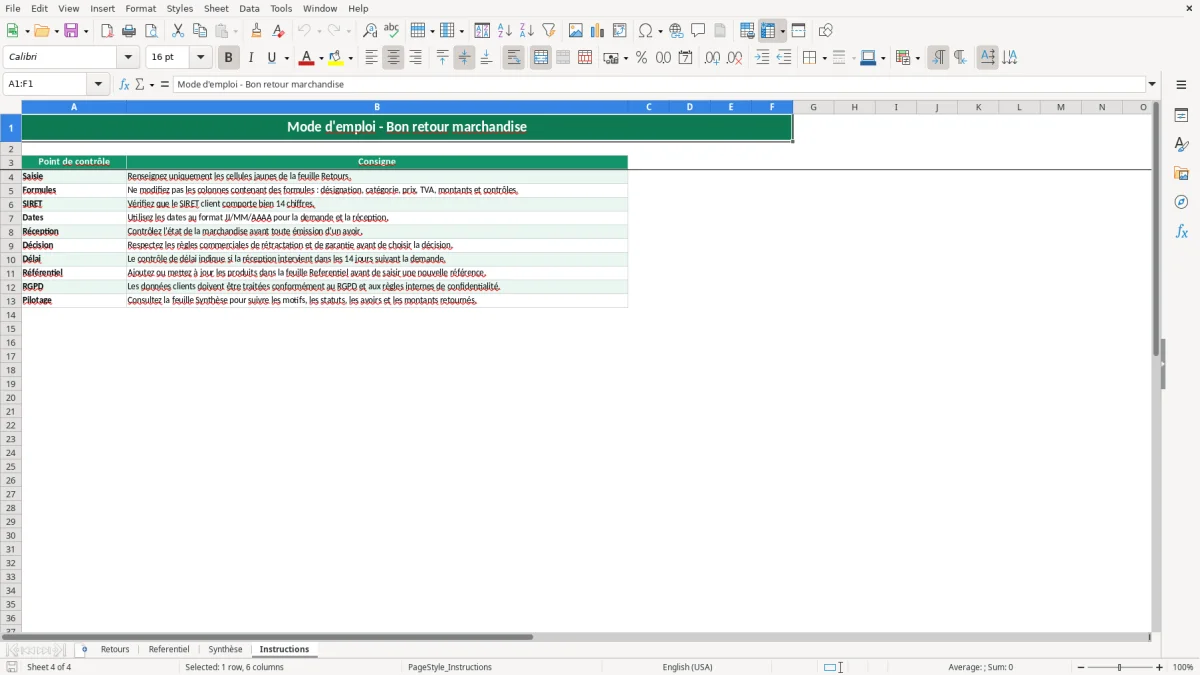
Task: Open Find & Replace
Action: pyautogui.click(x=370, y=31)
